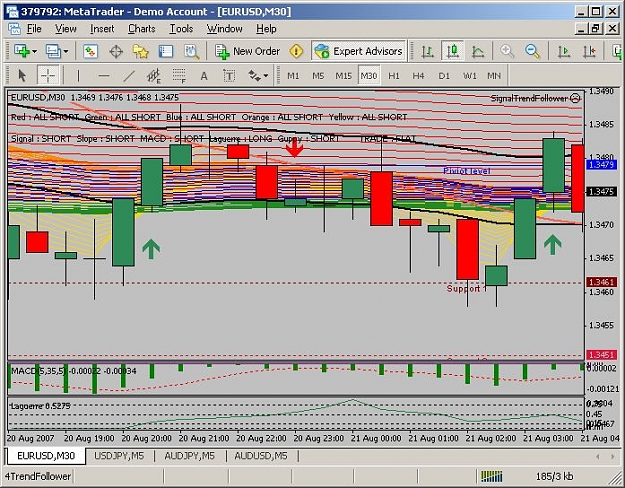
Task: Select the H4 timeframe button
Action: tap(419, 75)
